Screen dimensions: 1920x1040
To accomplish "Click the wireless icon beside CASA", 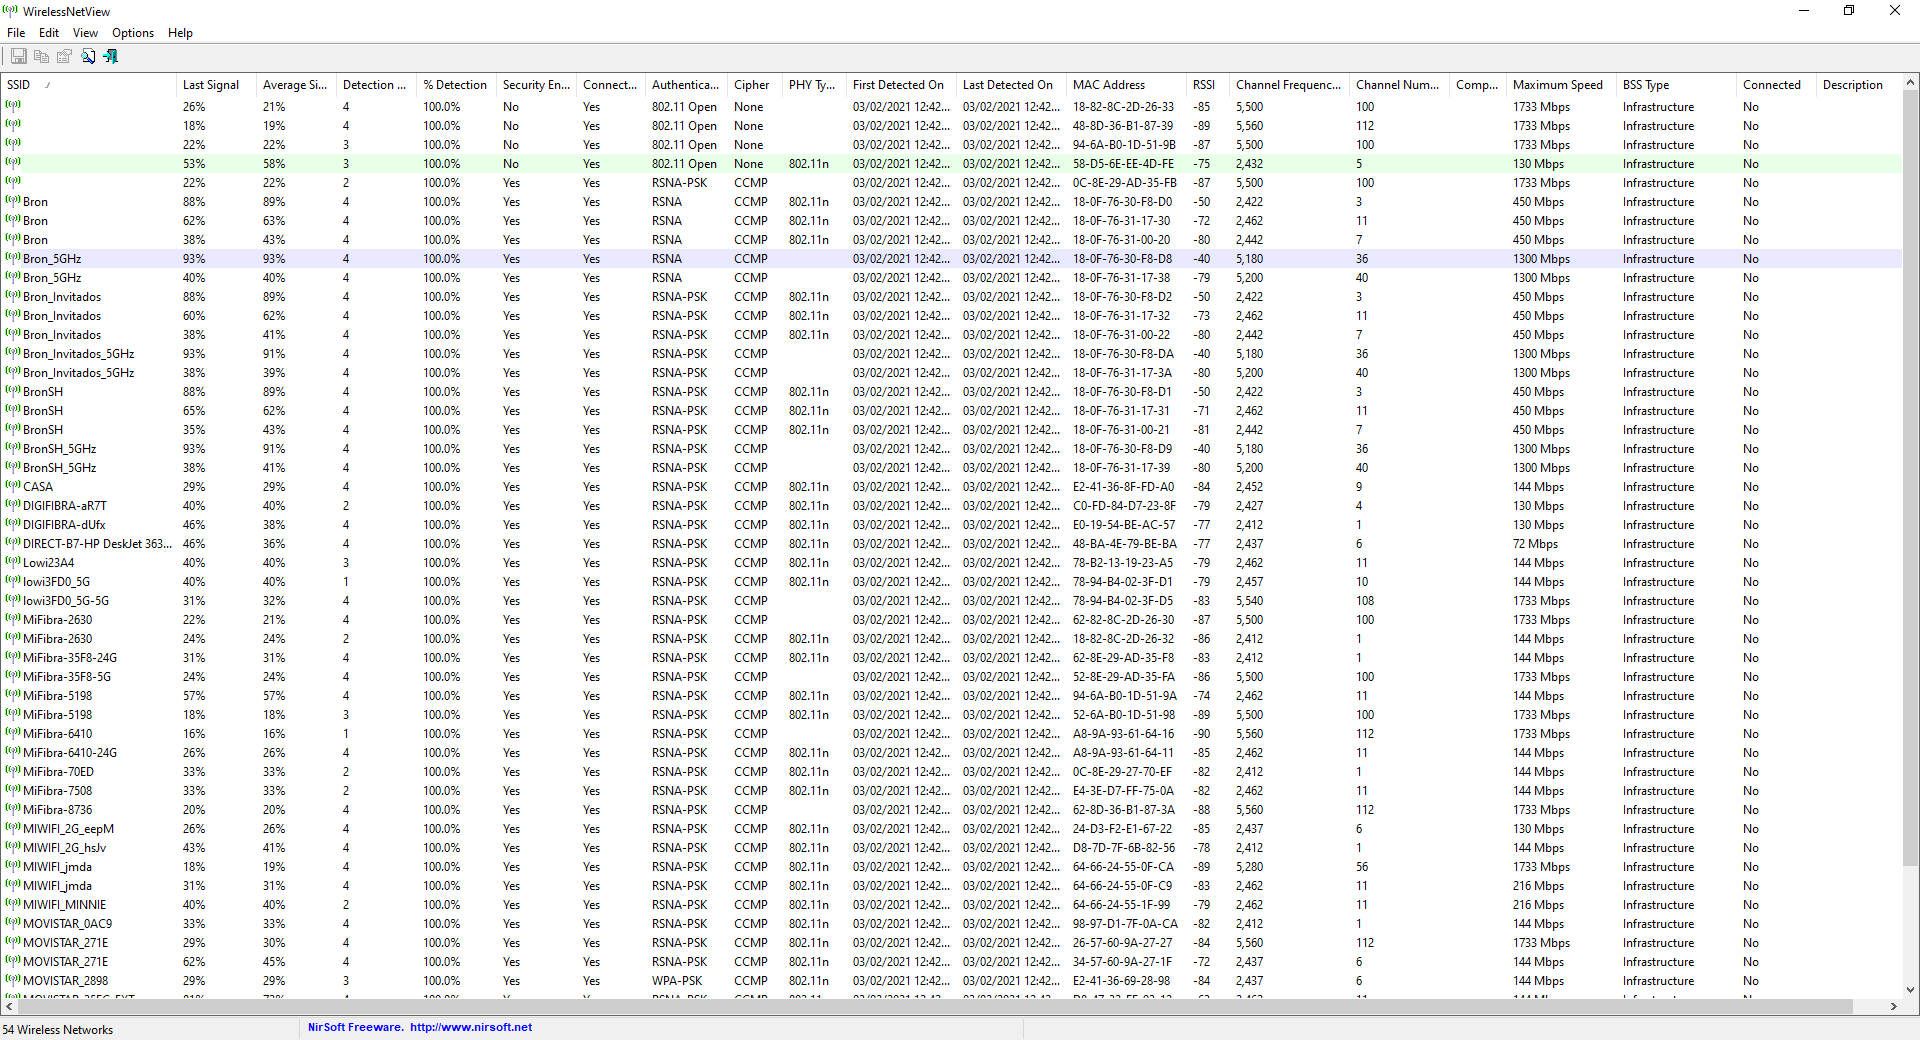I will pos(13,487).
